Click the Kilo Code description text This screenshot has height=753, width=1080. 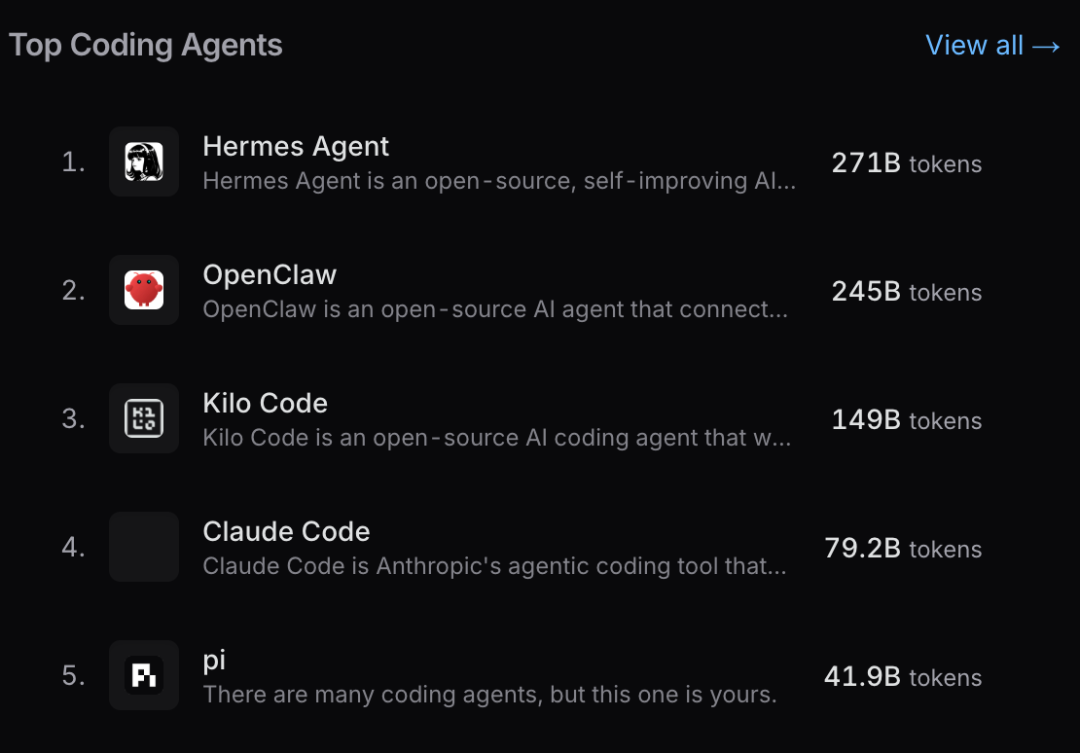[497, 437]
